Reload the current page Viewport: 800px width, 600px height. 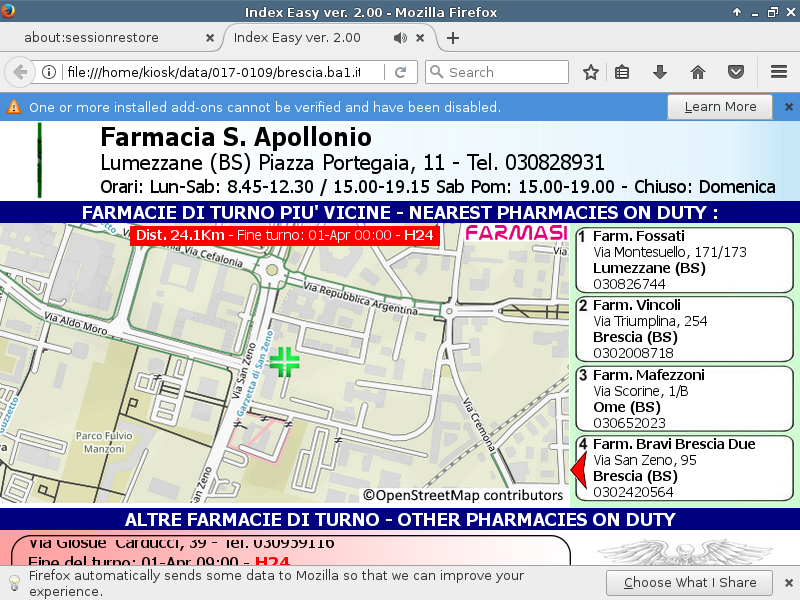point(400,72)
